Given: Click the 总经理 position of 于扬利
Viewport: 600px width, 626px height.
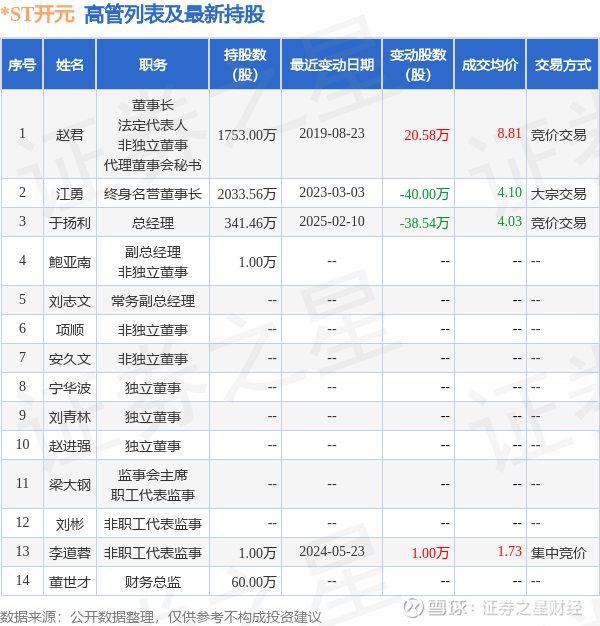Looking at the screenshot, I should [152, 223].
